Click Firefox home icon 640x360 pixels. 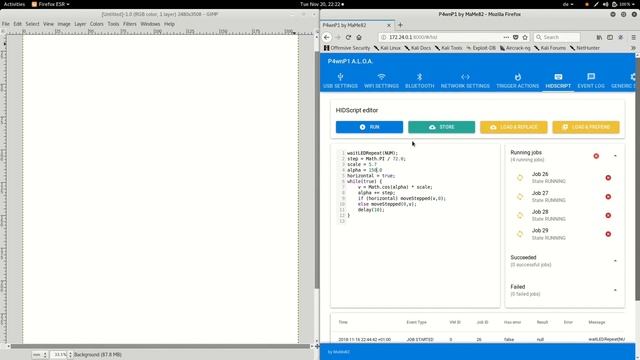click(359, 37)
